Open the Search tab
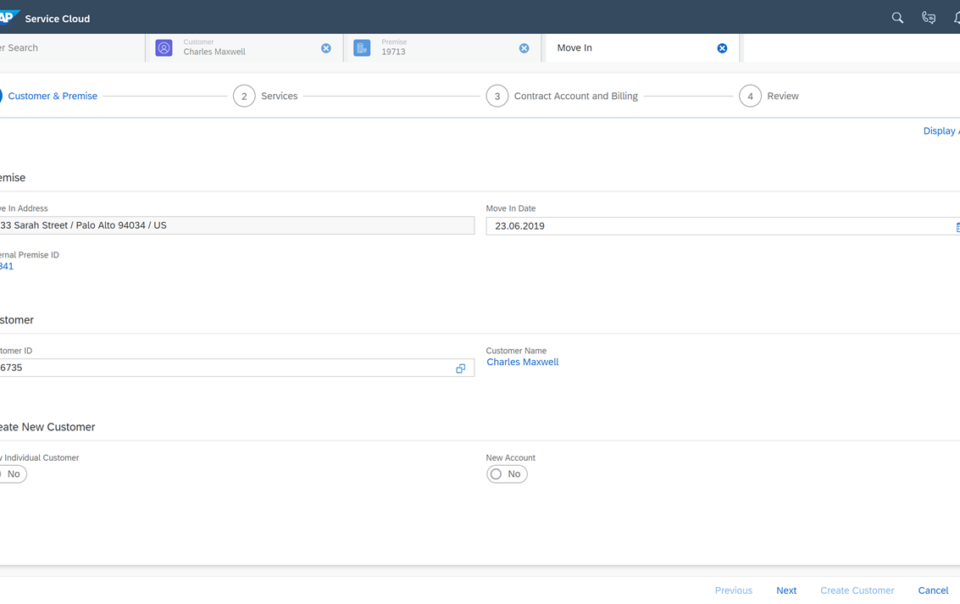The width and height of the screenshot is (960, 604). pyautogui.click(x=72, y=48)
